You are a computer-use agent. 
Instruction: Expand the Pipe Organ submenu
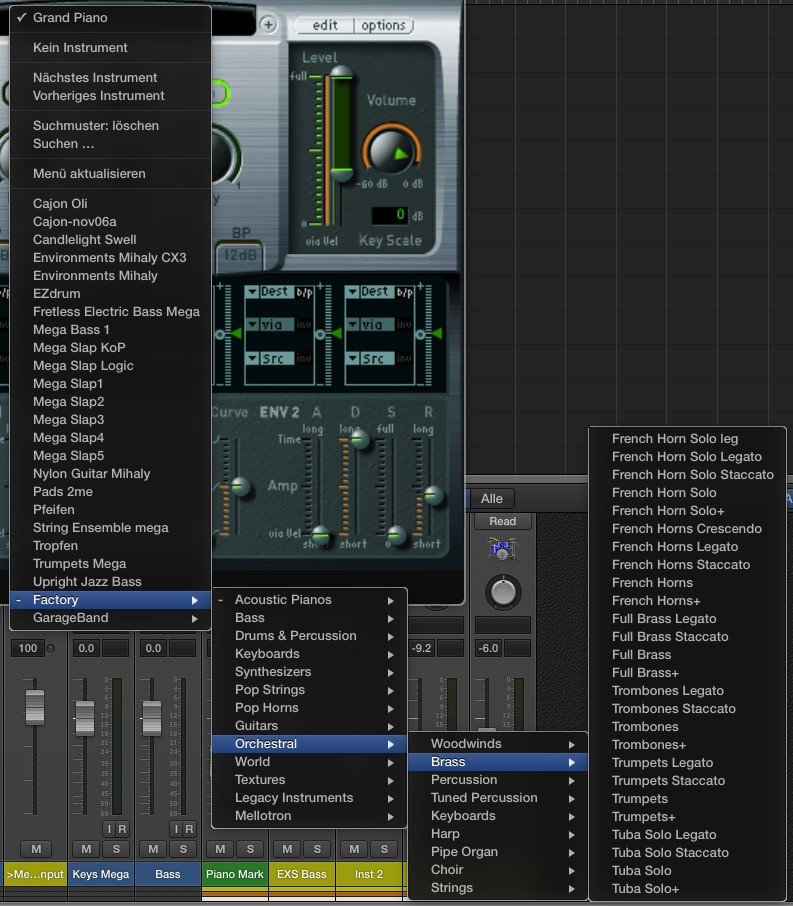click(x=498, y=852)
